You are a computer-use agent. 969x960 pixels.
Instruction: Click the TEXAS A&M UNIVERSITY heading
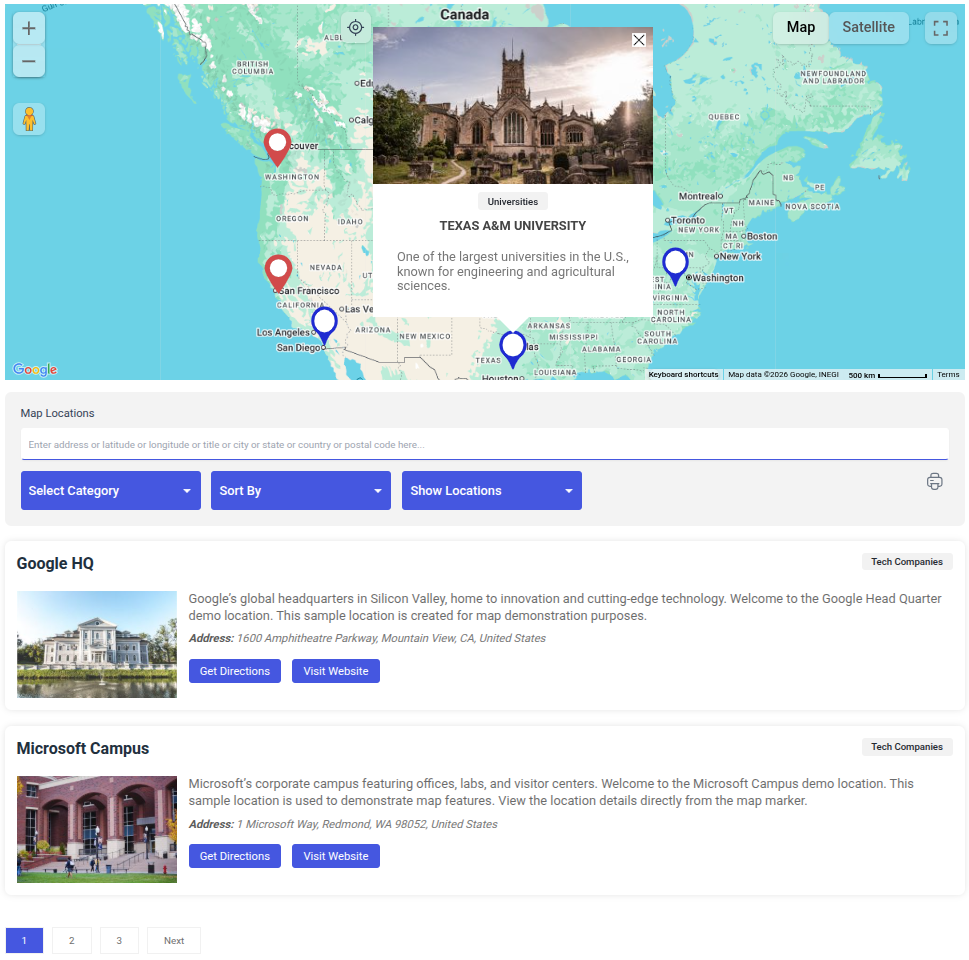pyautogui.click(x=512, y=226)
